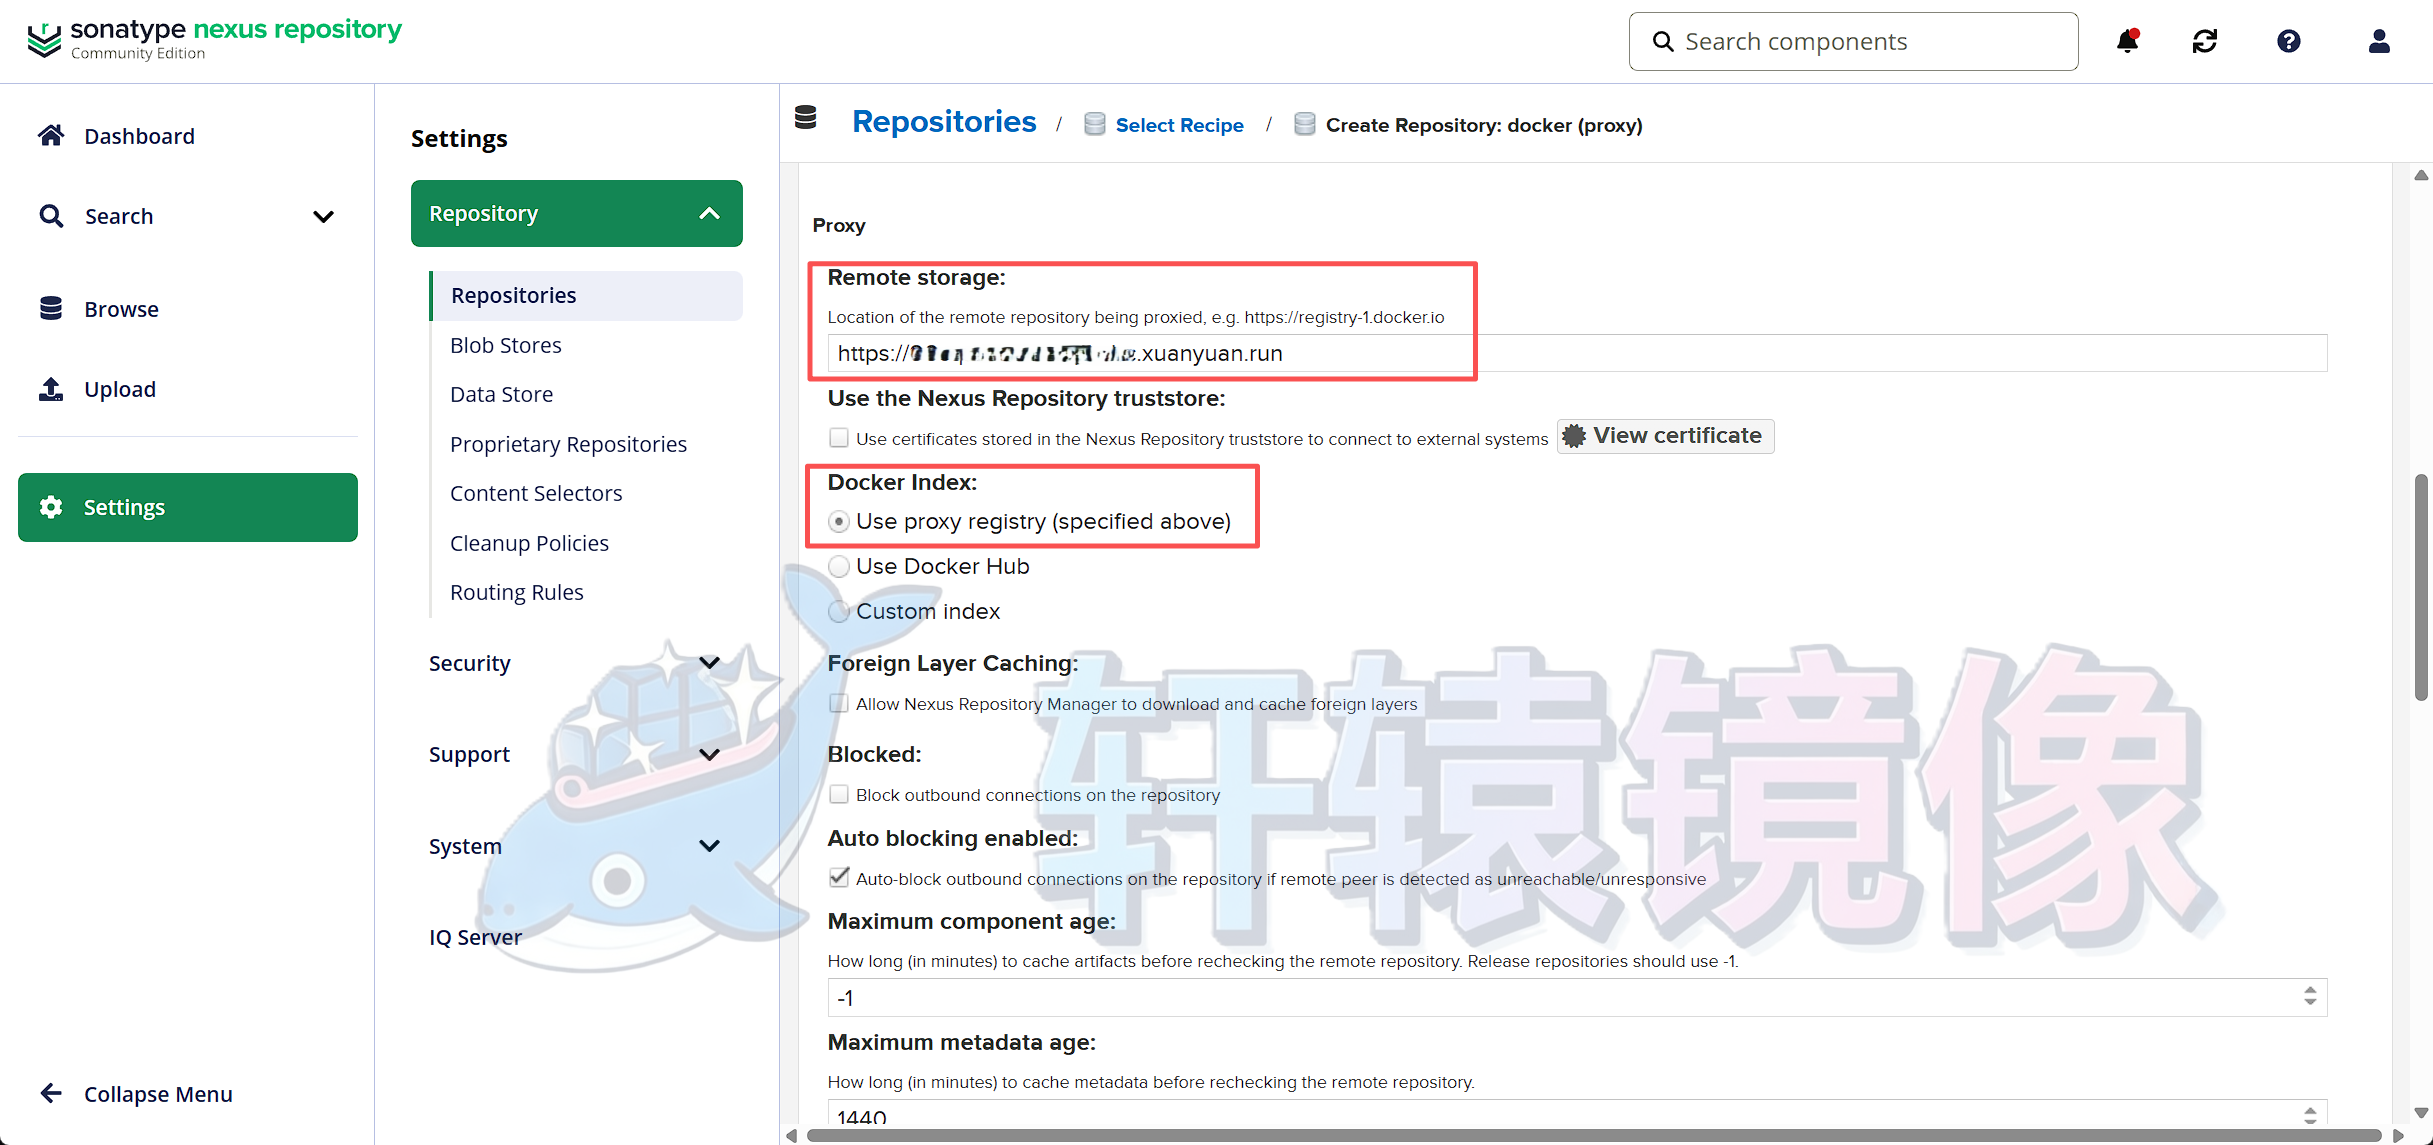This screenshot has width=2433, height=1145.
Task: Open the user account icon
Action: 2379,41
